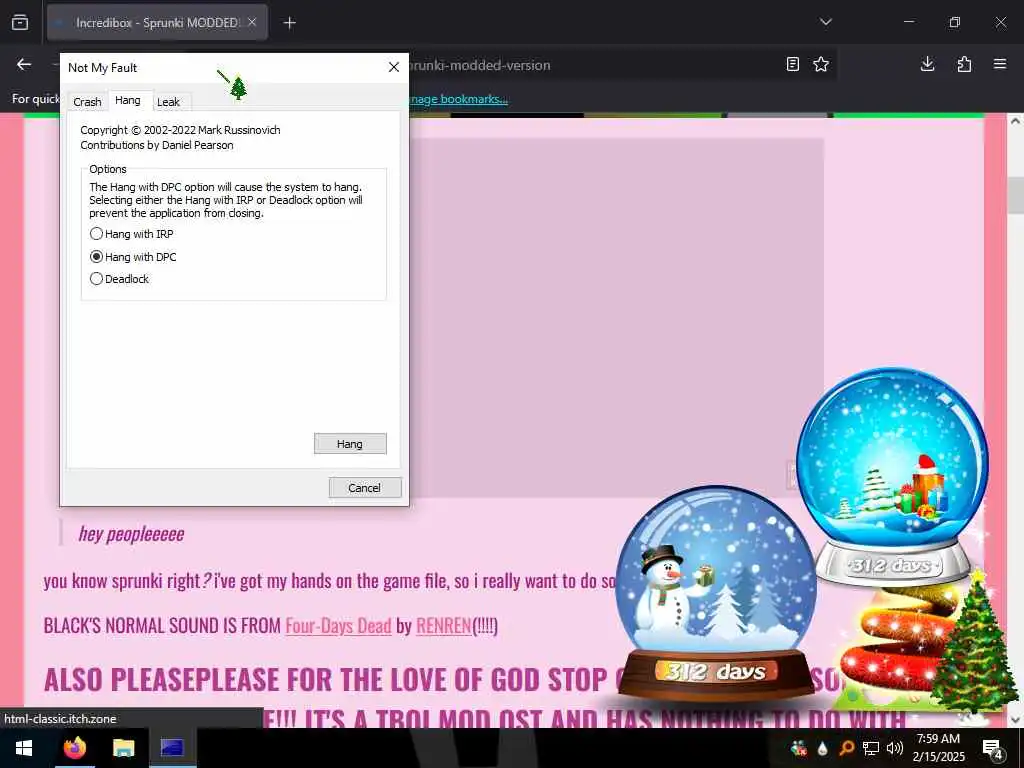Open the downloads panel
Screen dimensions: 1024x768
pos(927,64)
